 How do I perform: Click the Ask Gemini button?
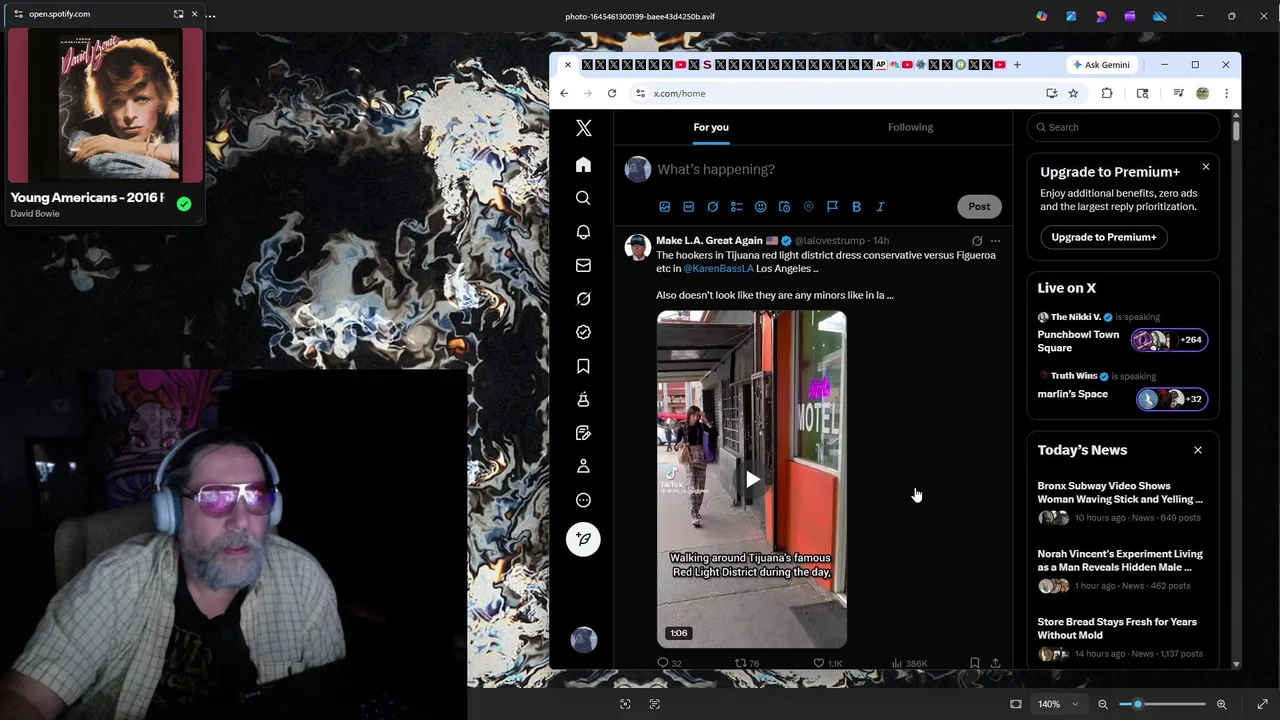point(1101,65)
